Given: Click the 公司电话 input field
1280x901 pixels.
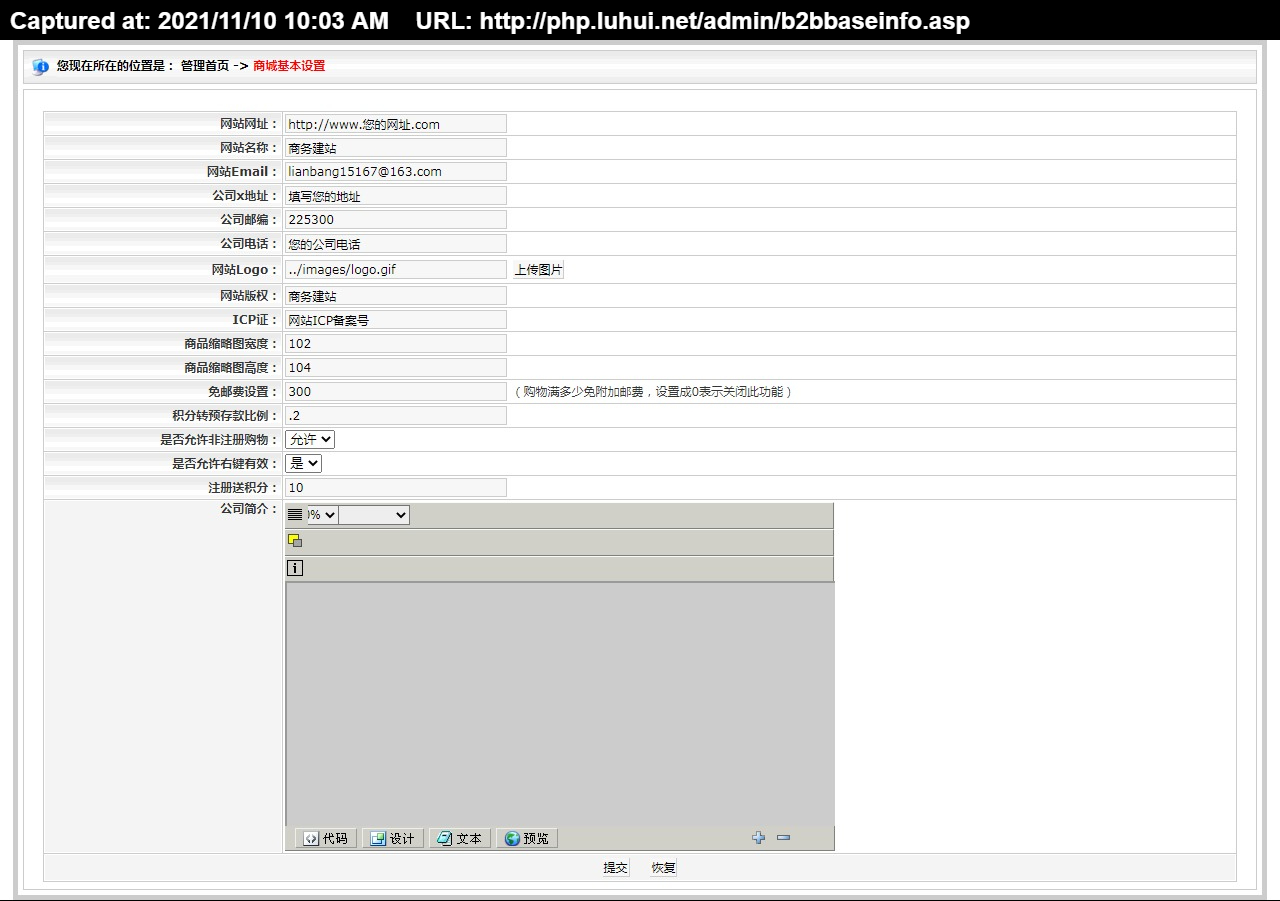Looking at the screenshot, I should coord(396,244).
